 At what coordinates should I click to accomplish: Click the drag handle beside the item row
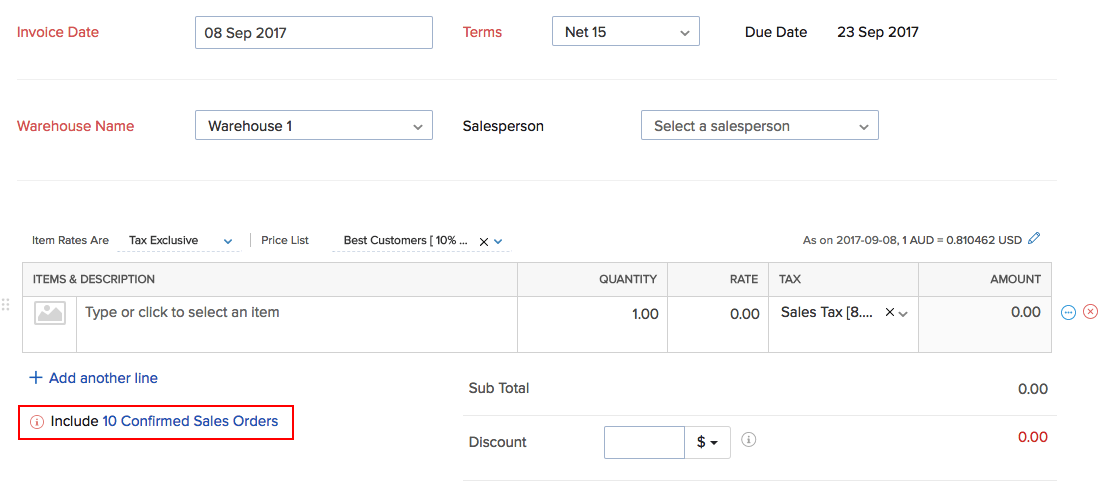click(x=6, y=305)
